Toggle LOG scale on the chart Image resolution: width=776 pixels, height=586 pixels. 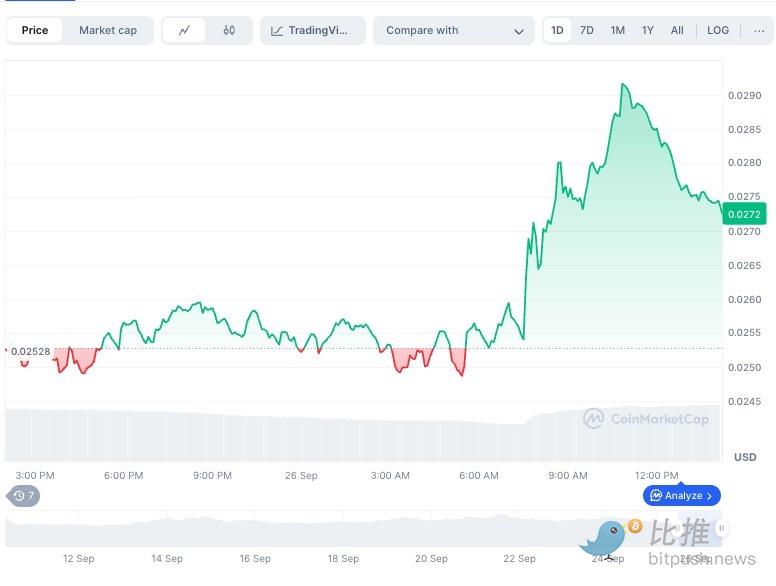click(x=718, y=30)
